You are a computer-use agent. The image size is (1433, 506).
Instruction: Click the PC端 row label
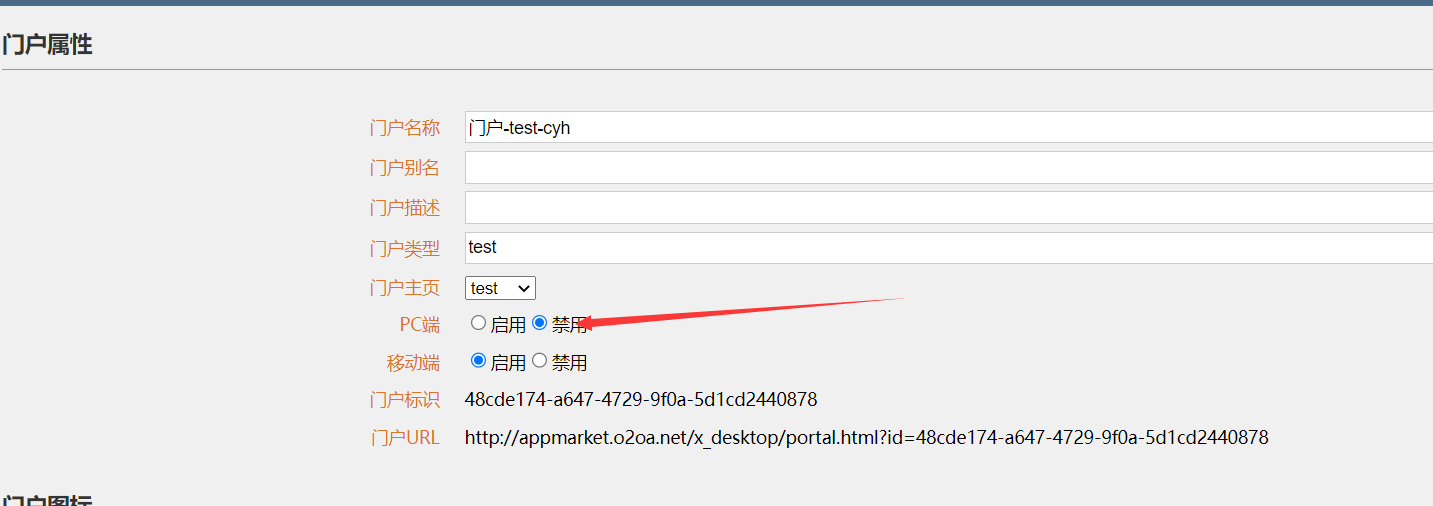coord(419,324)
